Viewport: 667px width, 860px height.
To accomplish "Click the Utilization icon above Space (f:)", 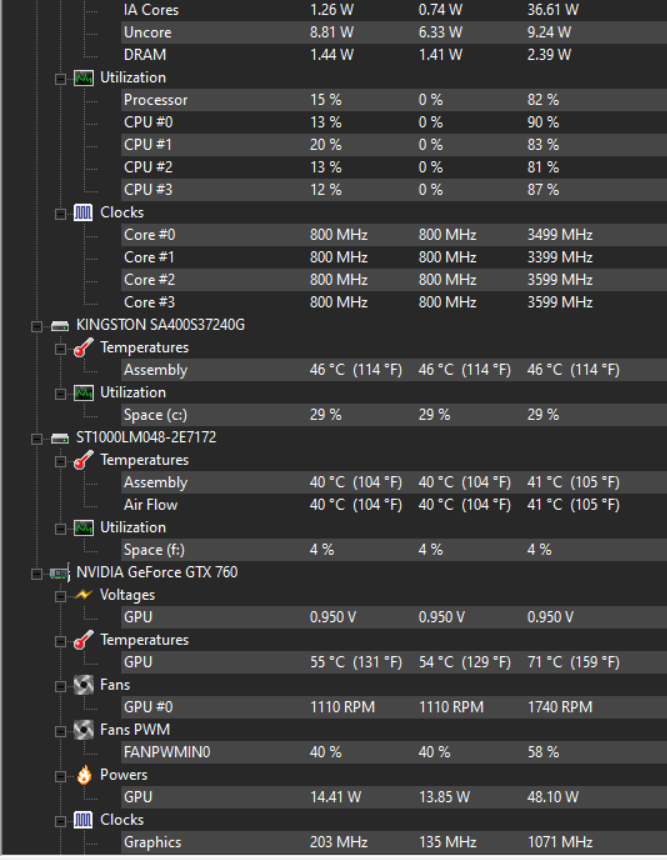I will coord(83,528).
